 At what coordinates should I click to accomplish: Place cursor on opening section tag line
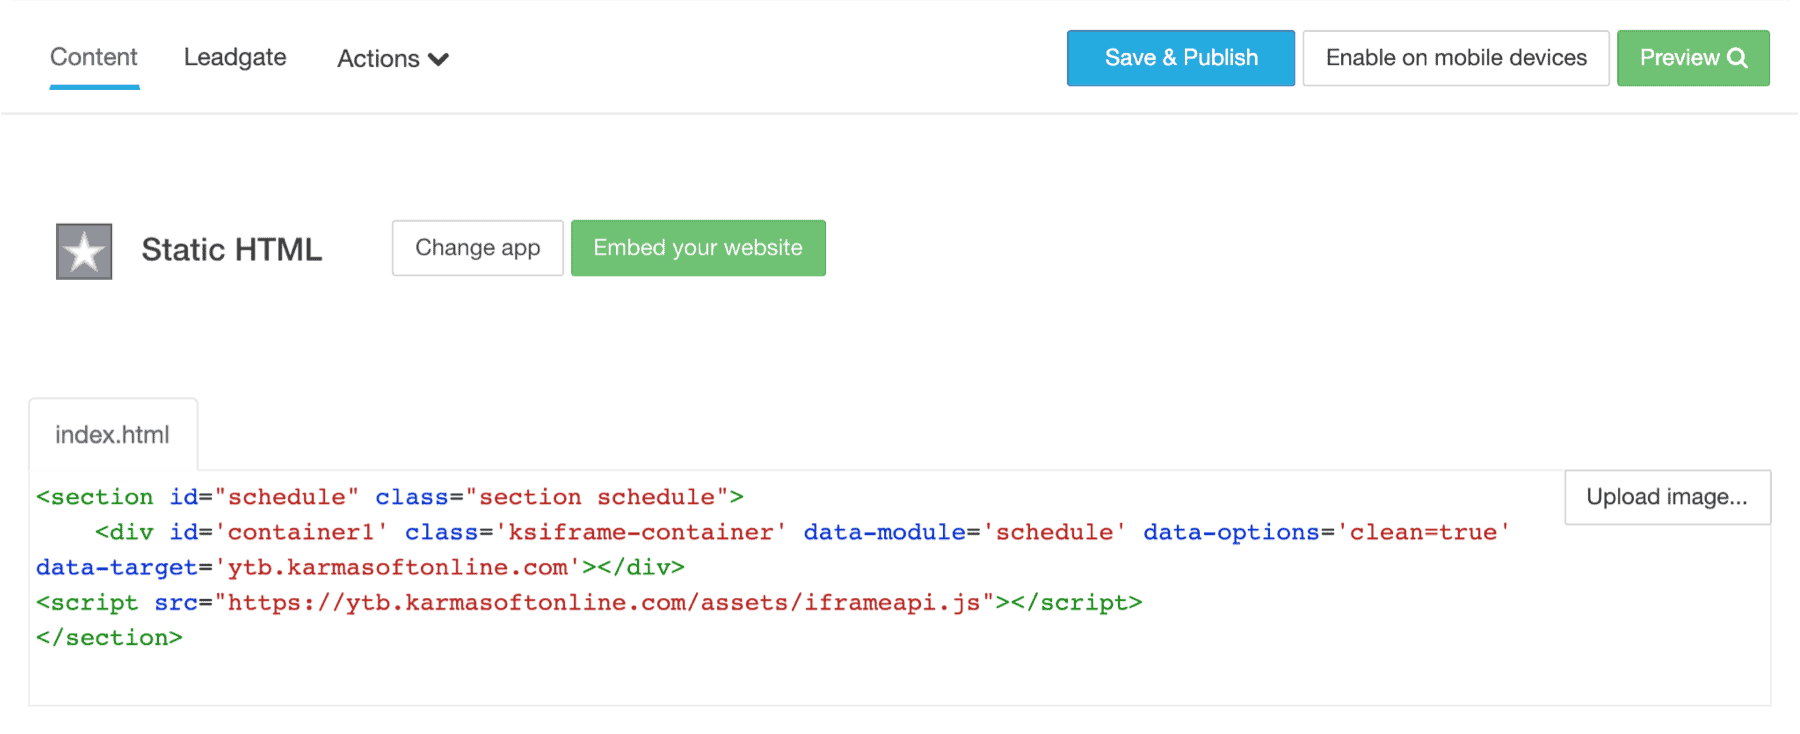point(390,497)
